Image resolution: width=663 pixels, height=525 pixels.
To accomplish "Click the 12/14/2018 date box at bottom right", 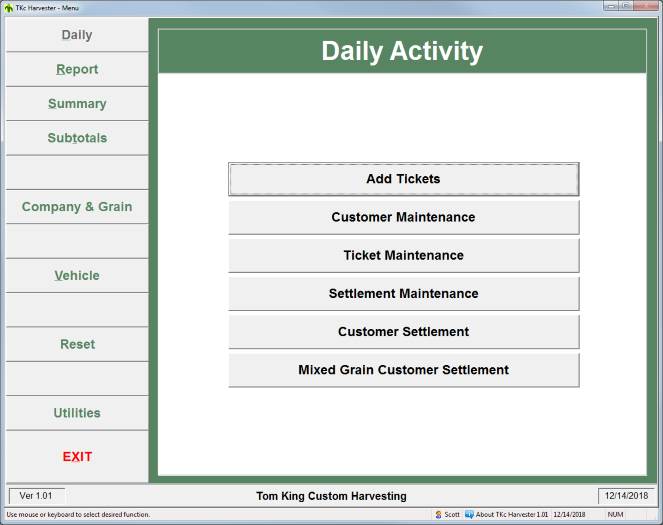I will (x=626, y=495).
